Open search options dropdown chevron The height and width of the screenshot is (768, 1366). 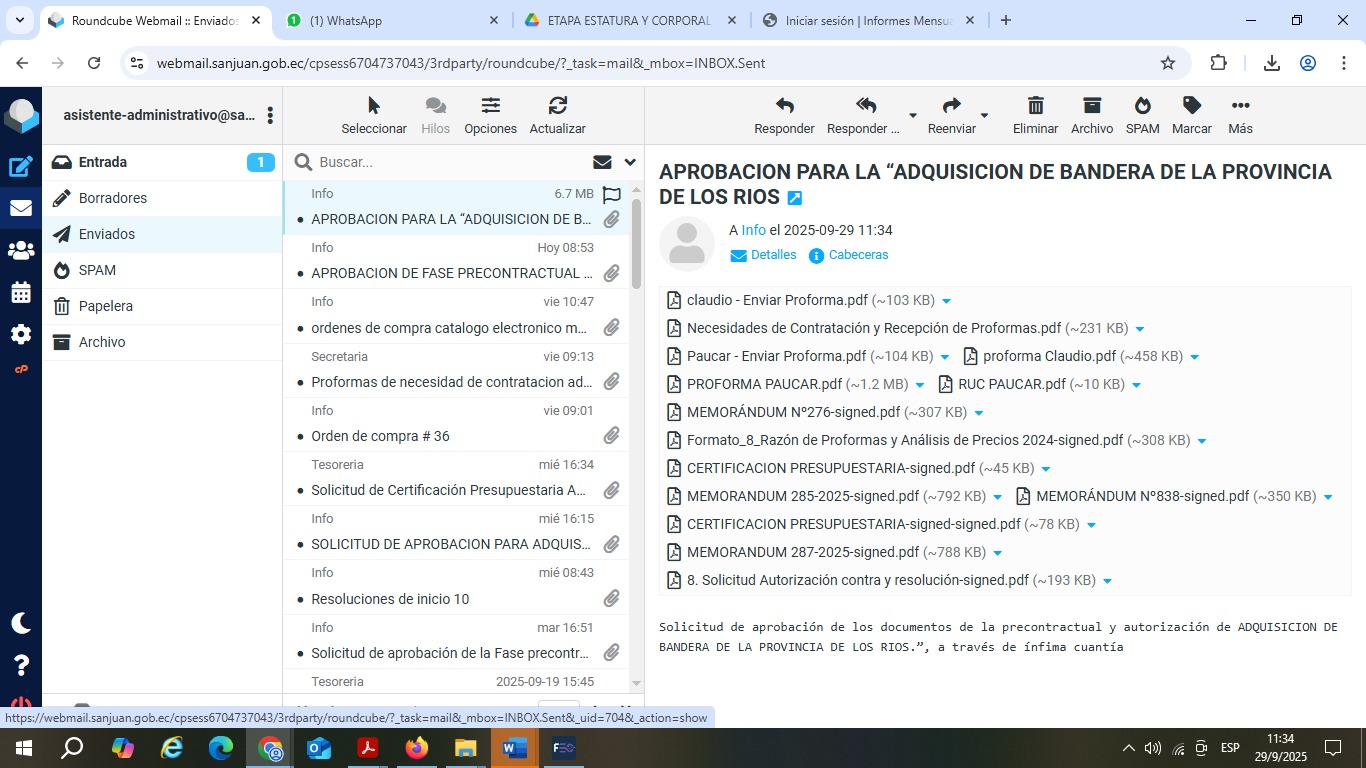click(630, 162)
